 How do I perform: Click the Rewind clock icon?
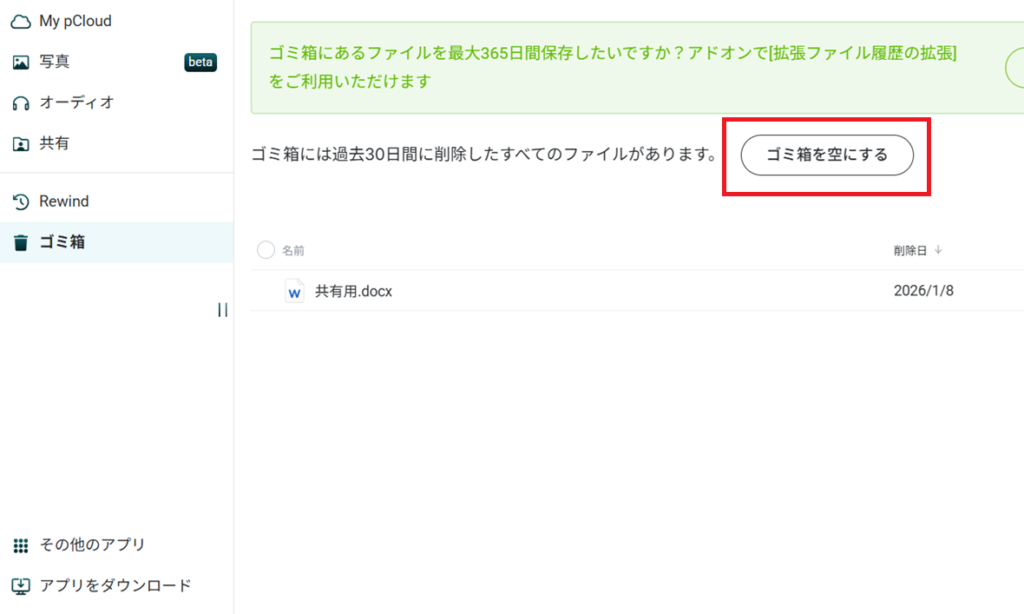tap(20, 202)
